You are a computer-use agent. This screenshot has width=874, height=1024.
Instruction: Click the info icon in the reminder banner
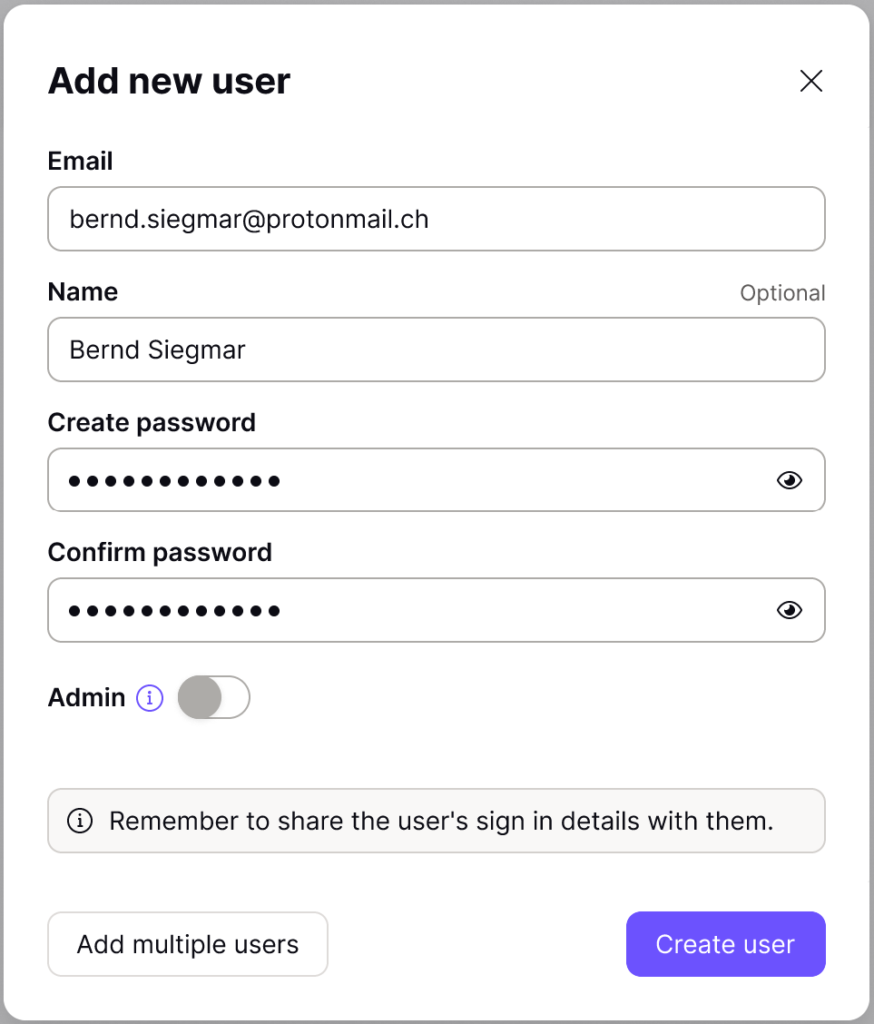point(80,820)
